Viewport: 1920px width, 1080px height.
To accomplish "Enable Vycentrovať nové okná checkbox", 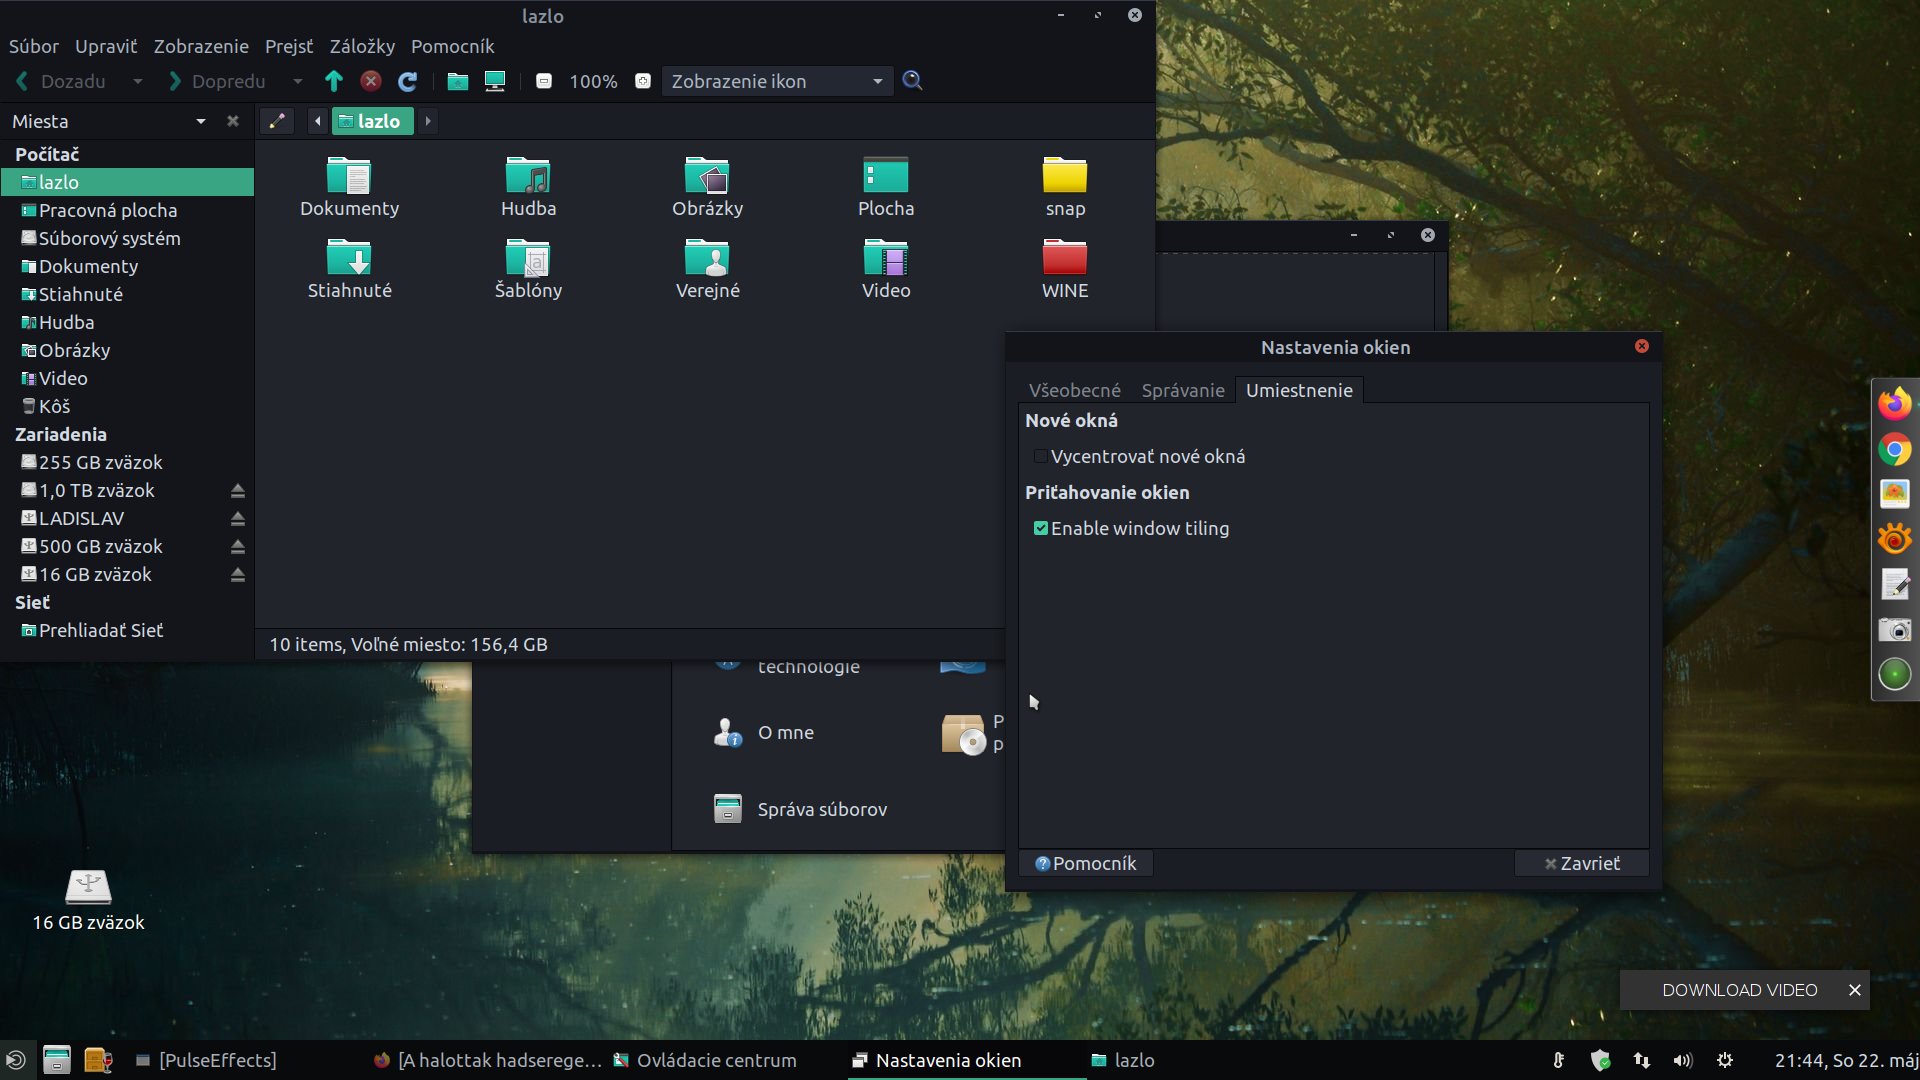I will click(1041, 456).
